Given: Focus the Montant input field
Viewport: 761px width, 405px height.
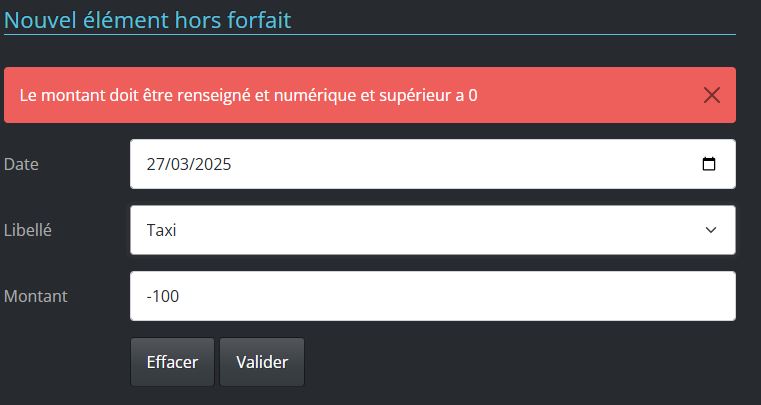Looking at the screenshot, I should 433,296.
